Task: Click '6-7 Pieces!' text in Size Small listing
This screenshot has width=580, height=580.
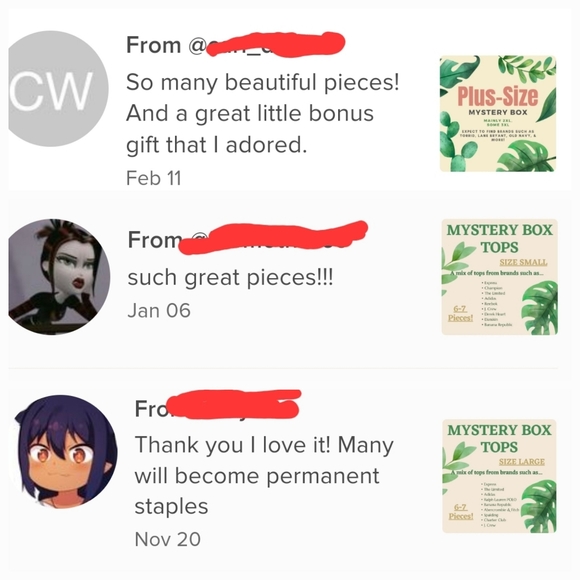Action: [461, 313]
